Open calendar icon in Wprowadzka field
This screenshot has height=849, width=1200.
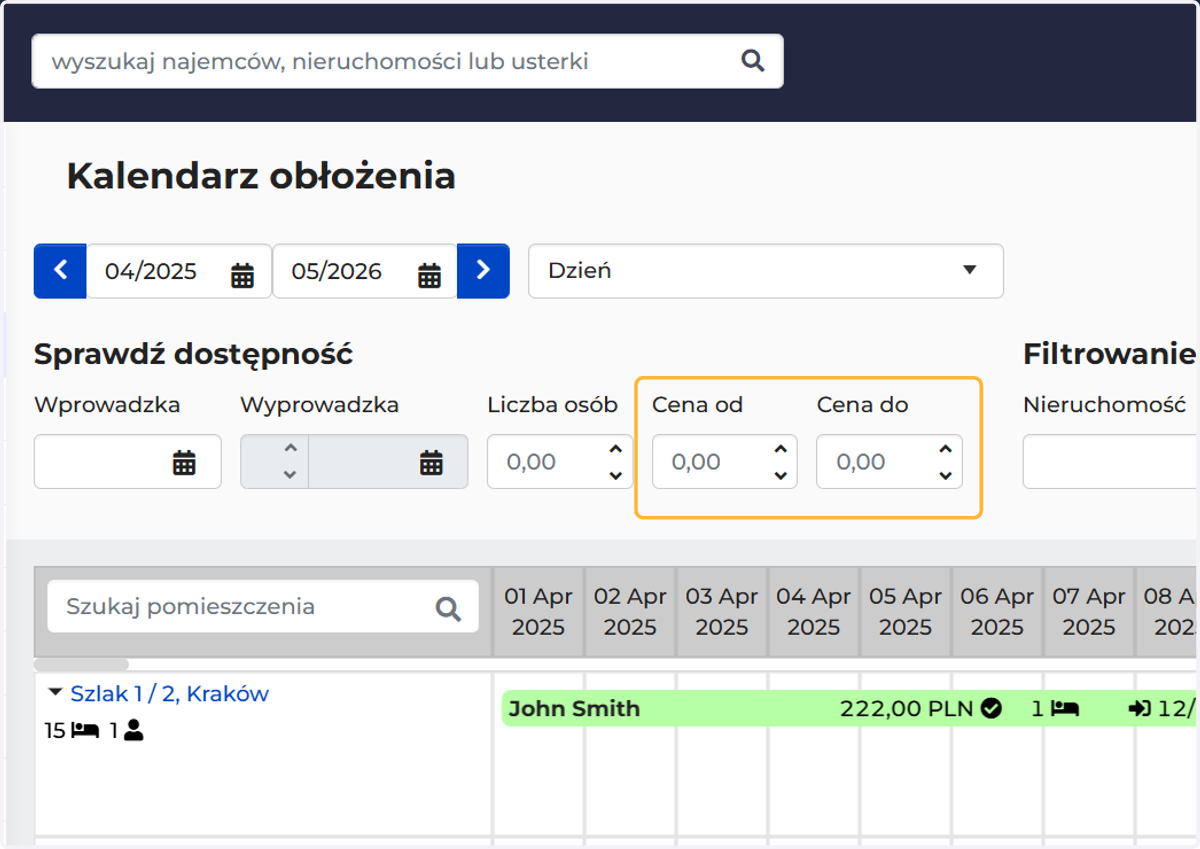(x=184, y=462)
